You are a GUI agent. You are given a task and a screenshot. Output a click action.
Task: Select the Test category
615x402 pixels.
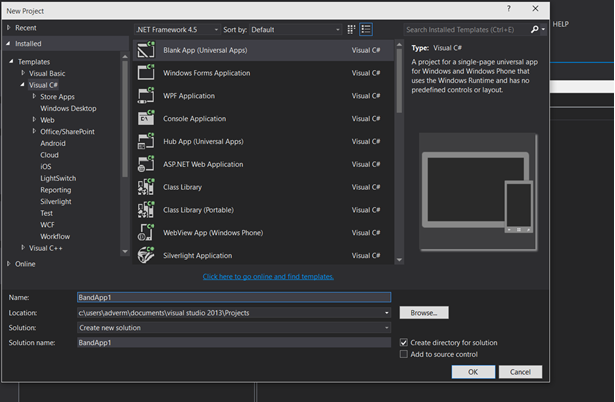click(x=46, y=213)
